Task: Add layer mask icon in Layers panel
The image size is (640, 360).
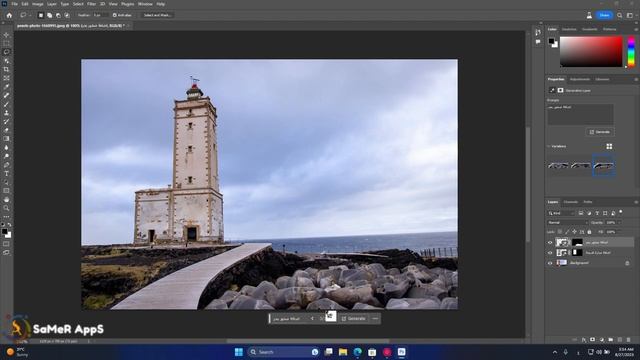Action: (x=593, y=340)
